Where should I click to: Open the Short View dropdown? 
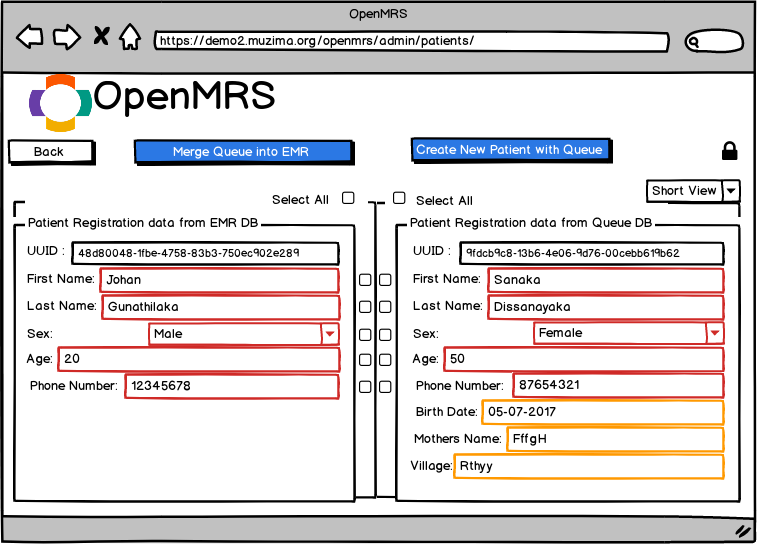[692, 191]
